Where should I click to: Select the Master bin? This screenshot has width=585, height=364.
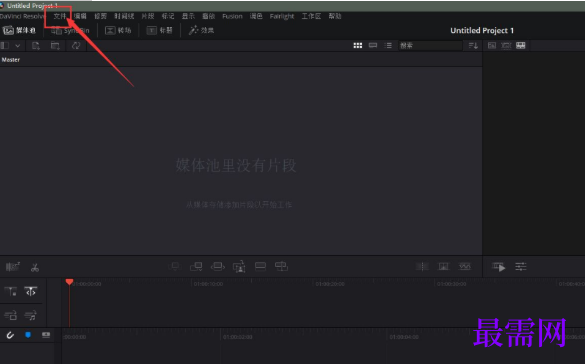[x=11, y=60]
